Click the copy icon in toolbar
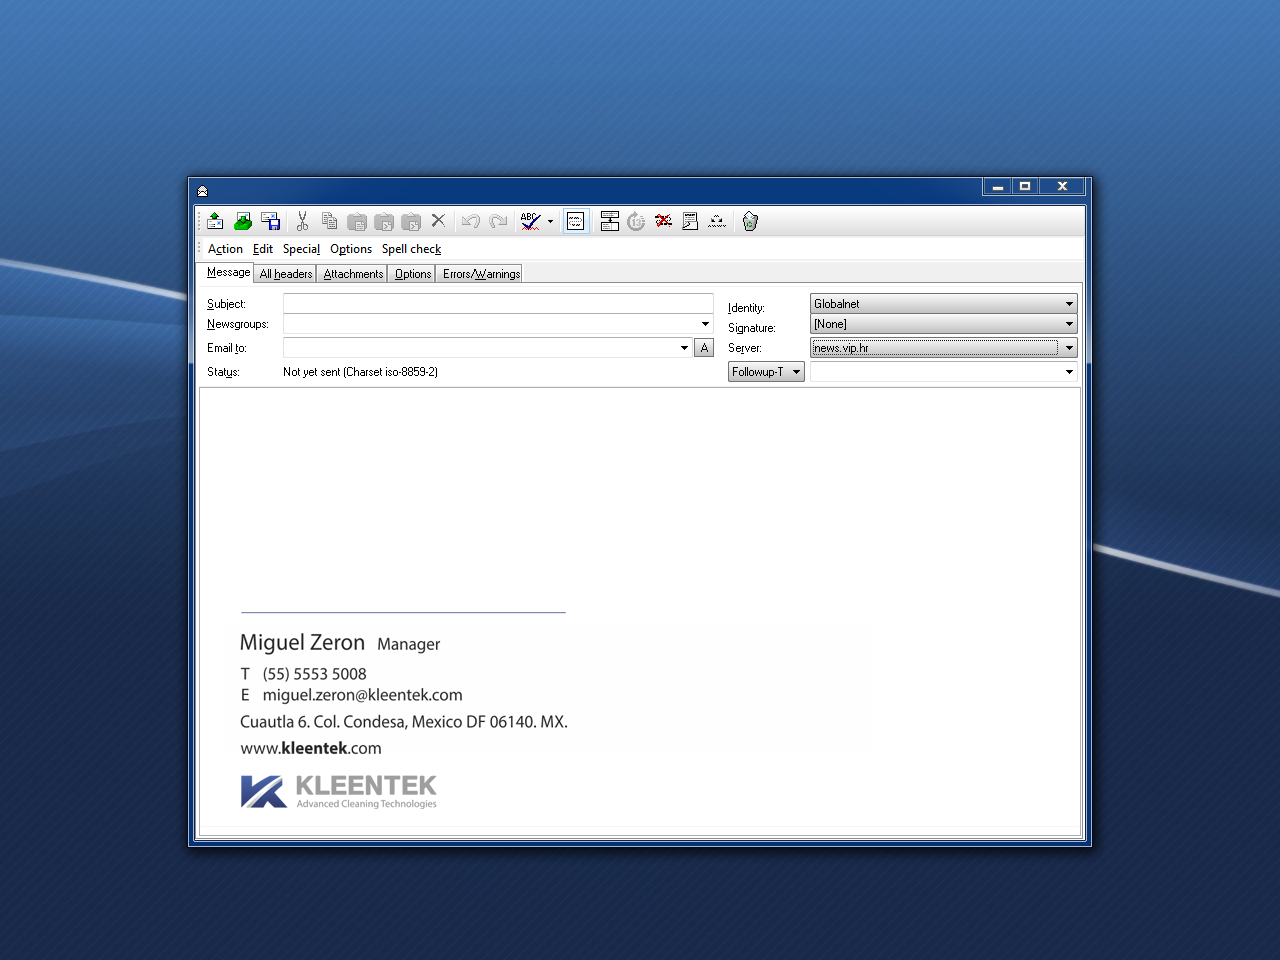 click(329, 221)
